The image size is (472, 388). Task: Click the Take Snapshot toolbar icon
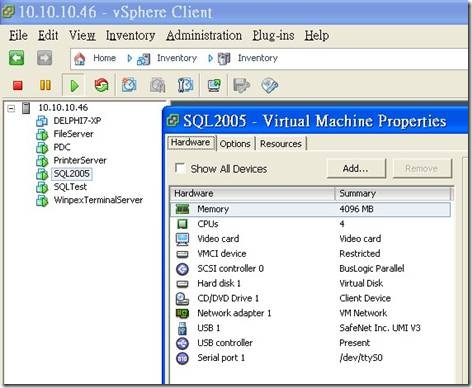[x=129, y=85]
